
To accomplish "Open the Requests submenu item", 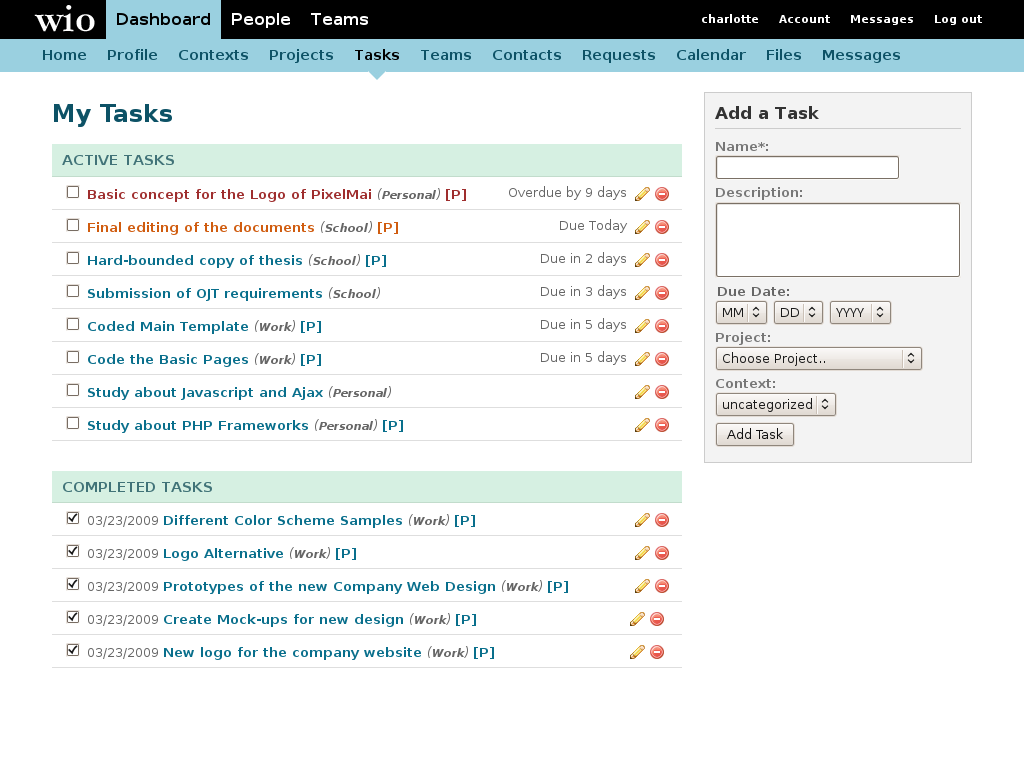I will click(618, 55).
